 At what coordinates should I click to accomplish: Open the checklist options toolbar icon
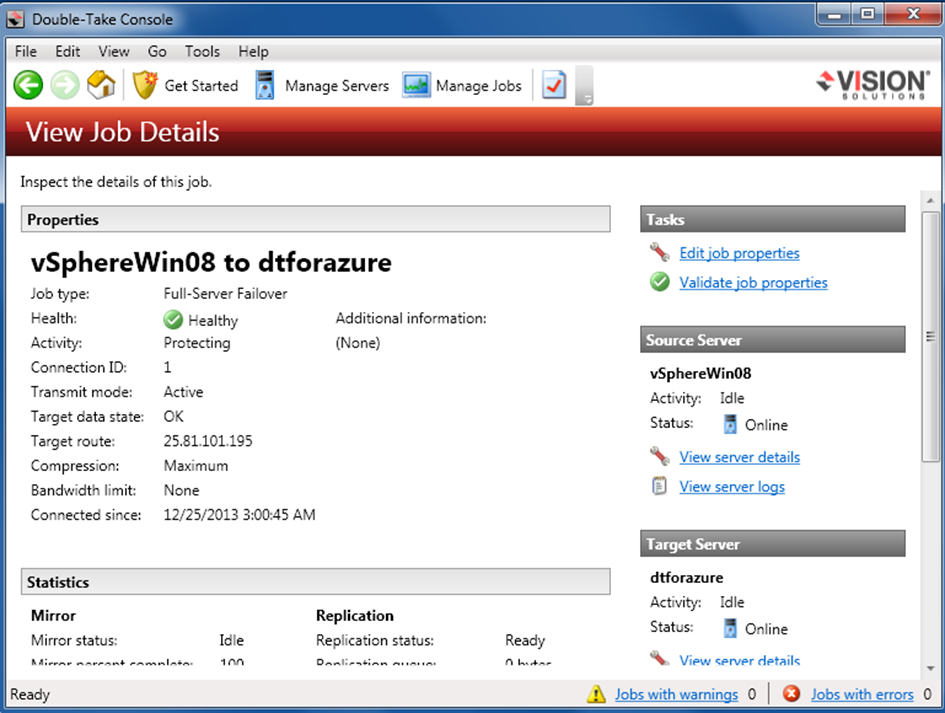(x=554, y=85)
